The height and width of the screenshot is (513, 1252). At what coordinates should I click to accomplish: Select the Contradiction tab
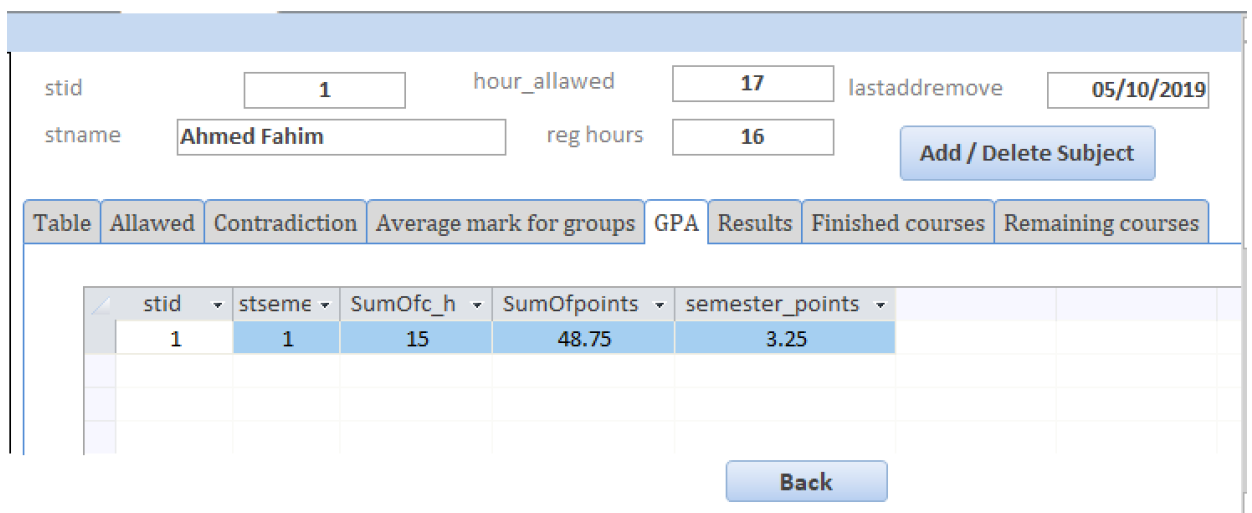(285, 222)
